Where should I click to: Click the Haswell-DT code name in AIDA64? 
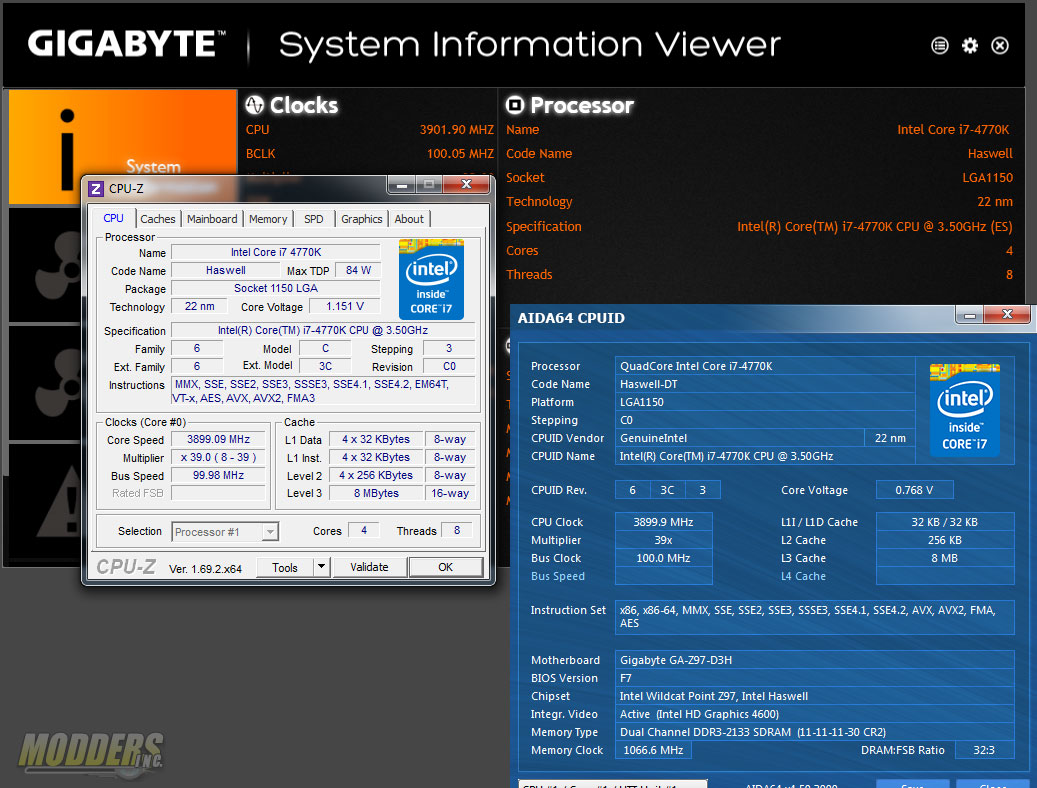pos(765,384)
